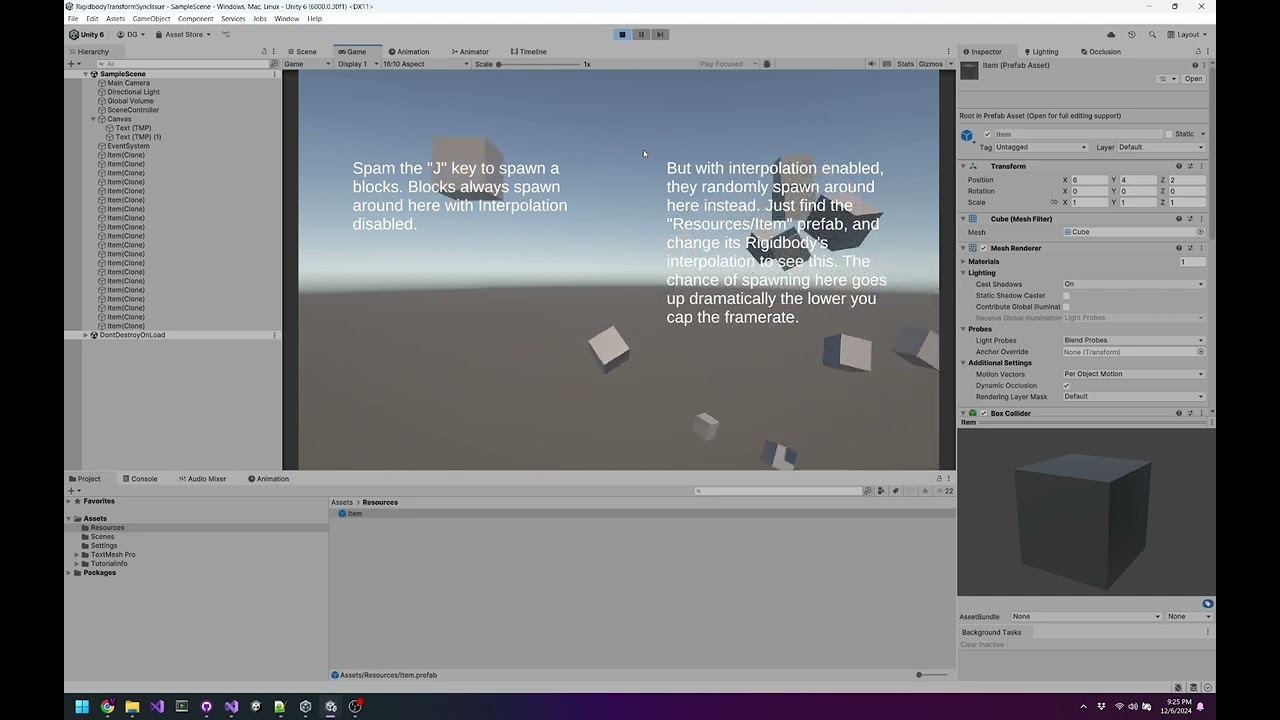Click the Stats button in Game view toolbar
This screenshot has width=1280, height=720.
click(x=905, y=63)
